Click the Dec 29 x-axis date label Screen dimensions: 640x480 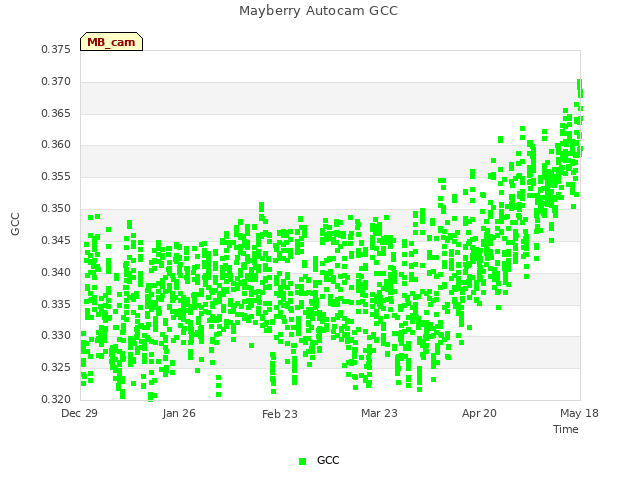click(79, 413)
